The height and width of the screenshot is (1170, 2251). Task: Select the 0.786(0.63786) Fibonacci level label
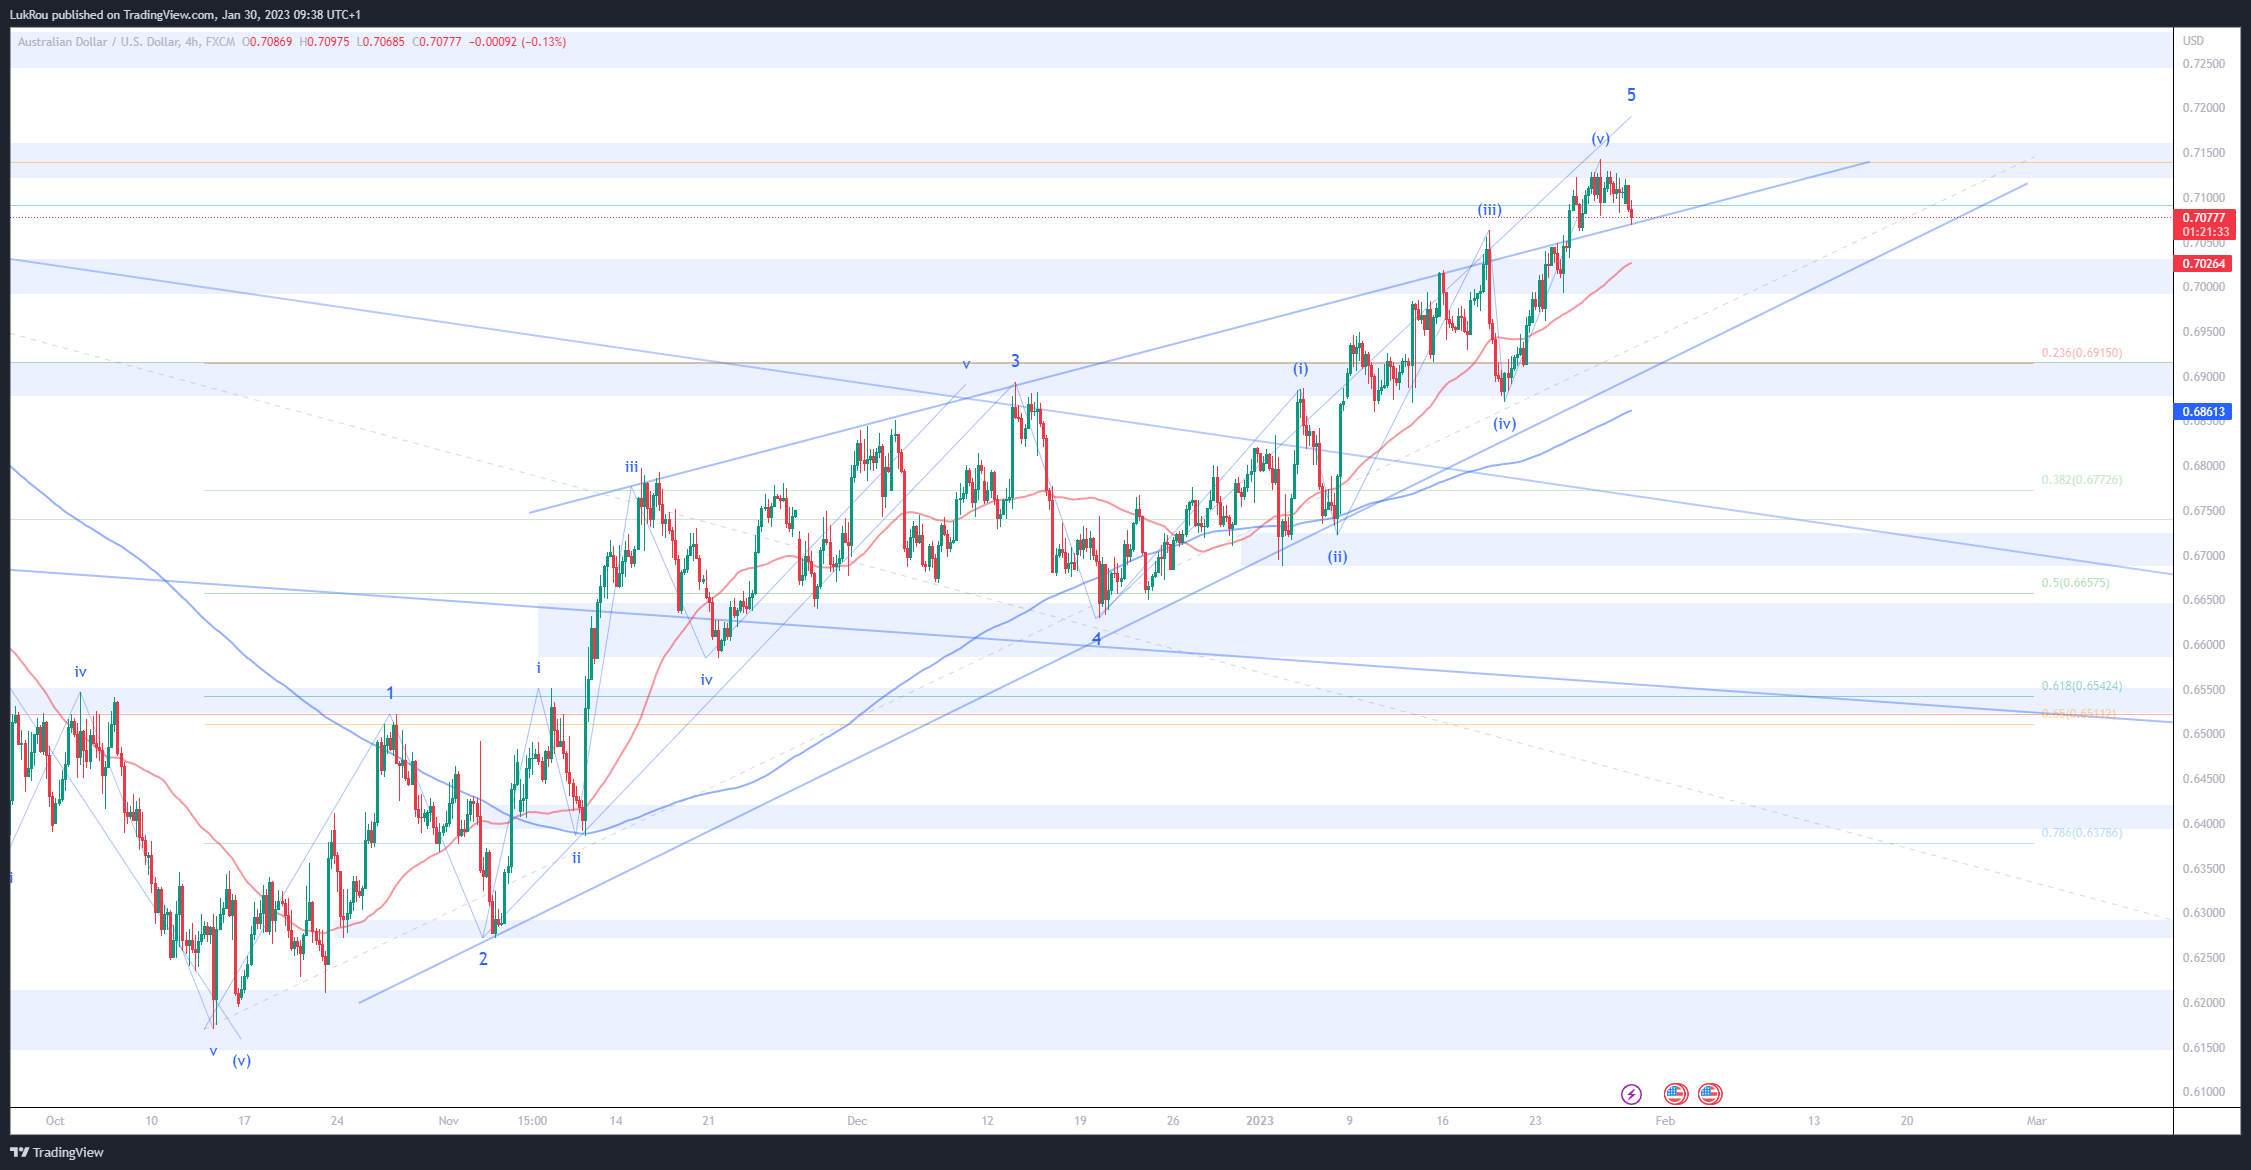[2081, 833]
